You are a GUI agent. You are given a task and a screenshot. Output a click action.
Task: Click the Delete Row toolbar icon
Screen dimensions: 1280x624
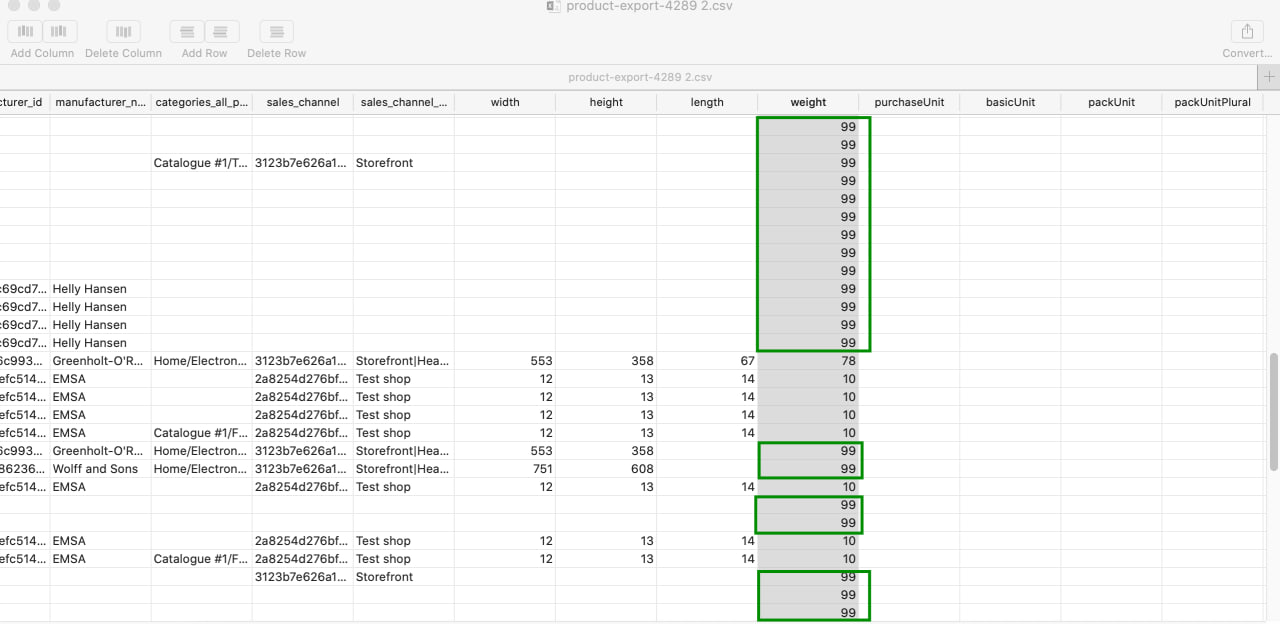pyautogui.click(x=276, y=31)
